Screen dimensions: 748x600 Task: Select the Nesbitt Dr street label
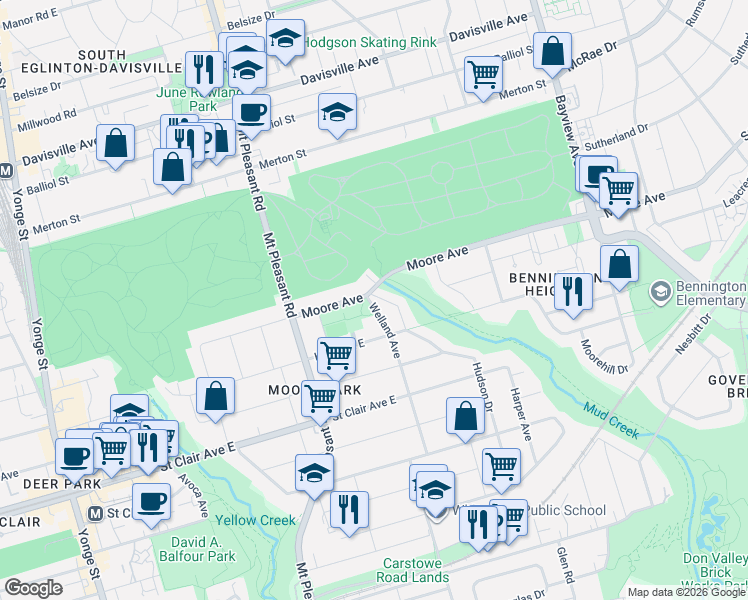click(693, 334)
